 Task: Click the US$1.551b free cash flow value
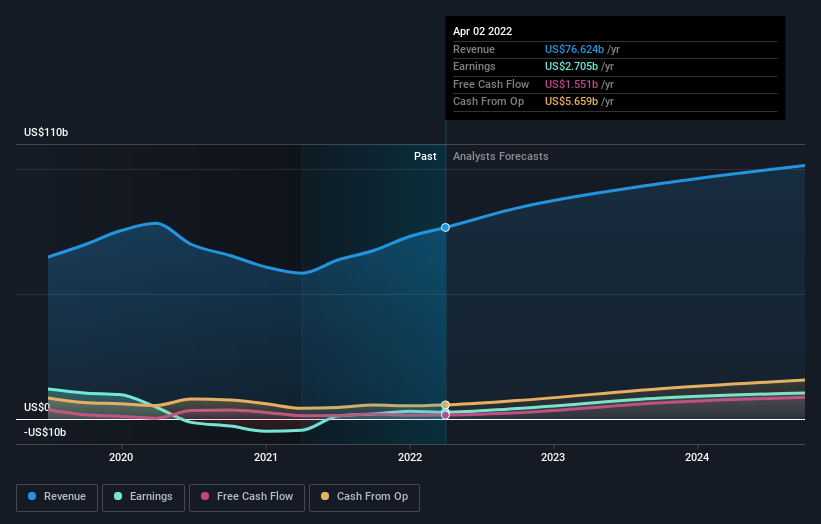coord(571,84)
